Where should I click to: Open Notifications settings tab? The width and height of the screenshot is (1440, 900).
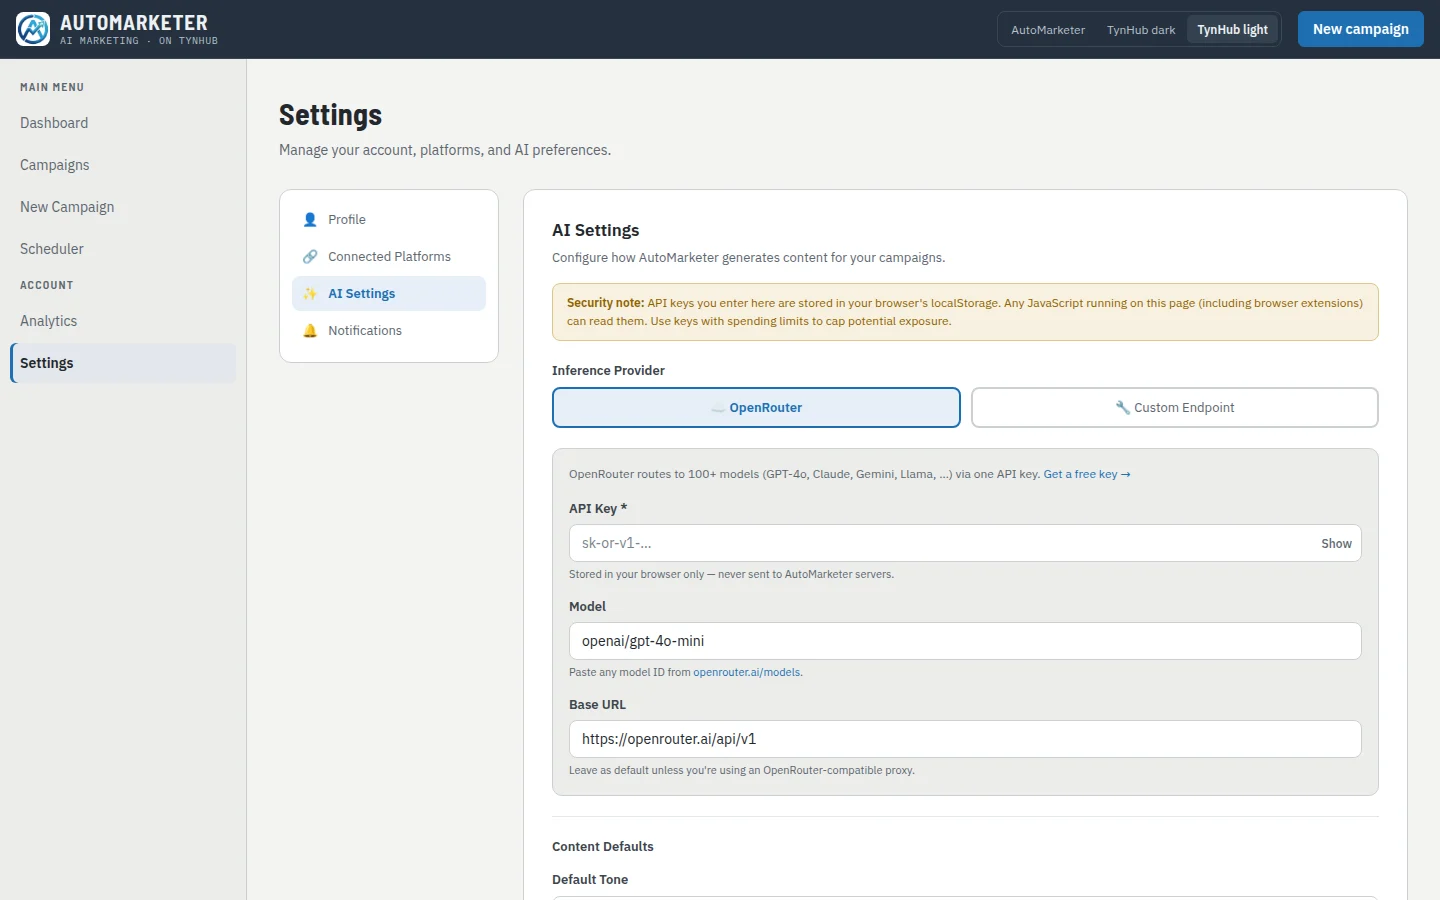(389, 331)
